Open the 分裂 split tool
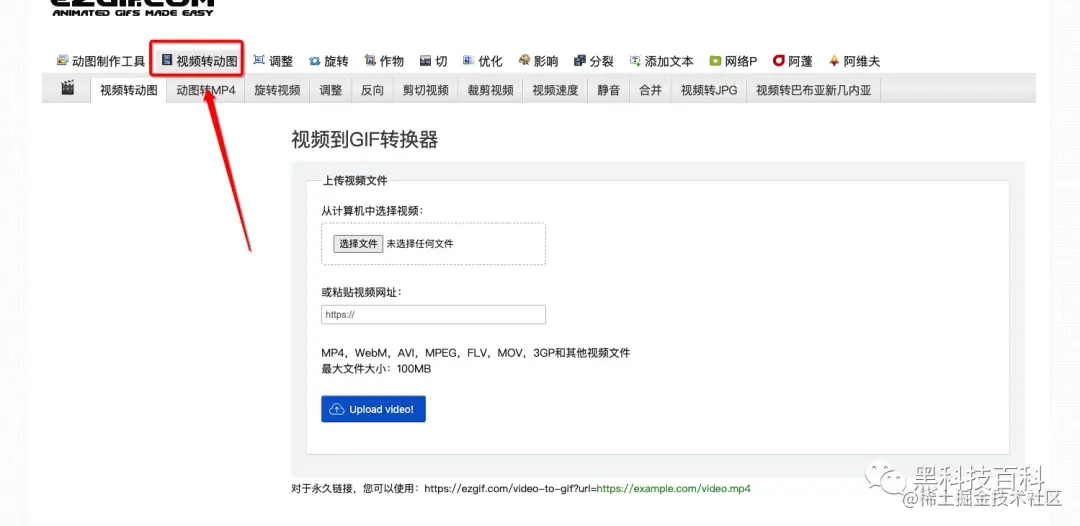The width and height of the screenshot is (1080, 526). click(x=594, y=61)
